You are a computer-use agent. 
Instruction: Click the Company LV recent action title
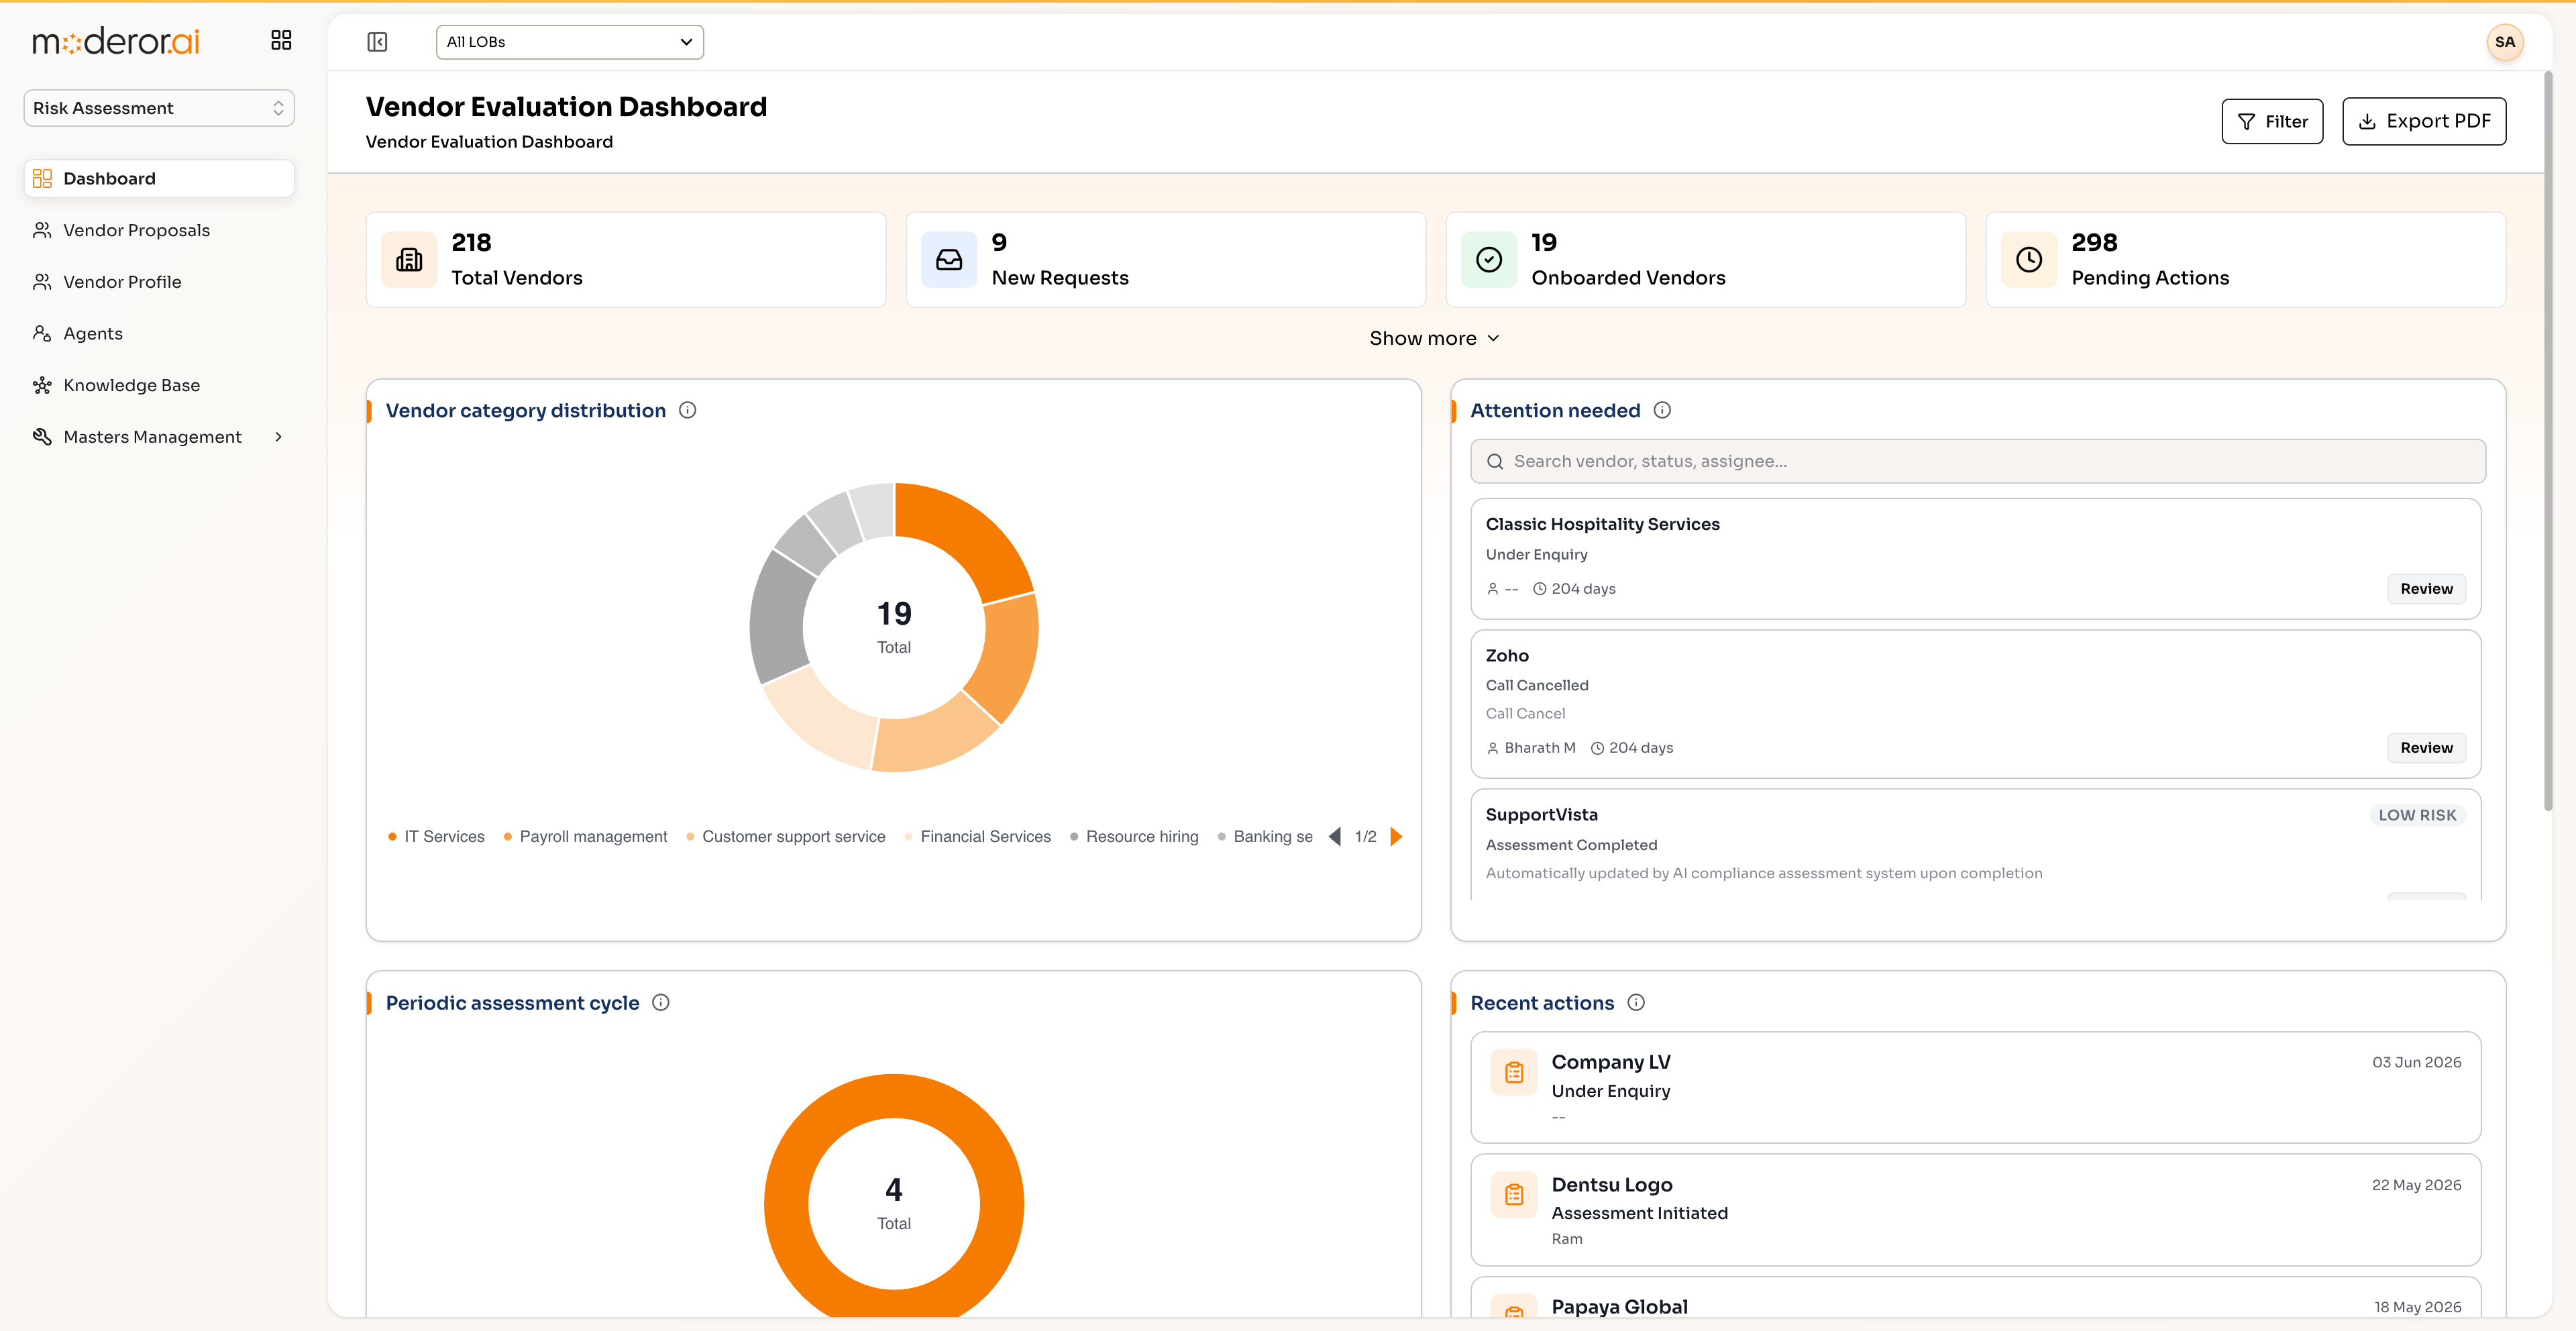coord(1610,1062)
